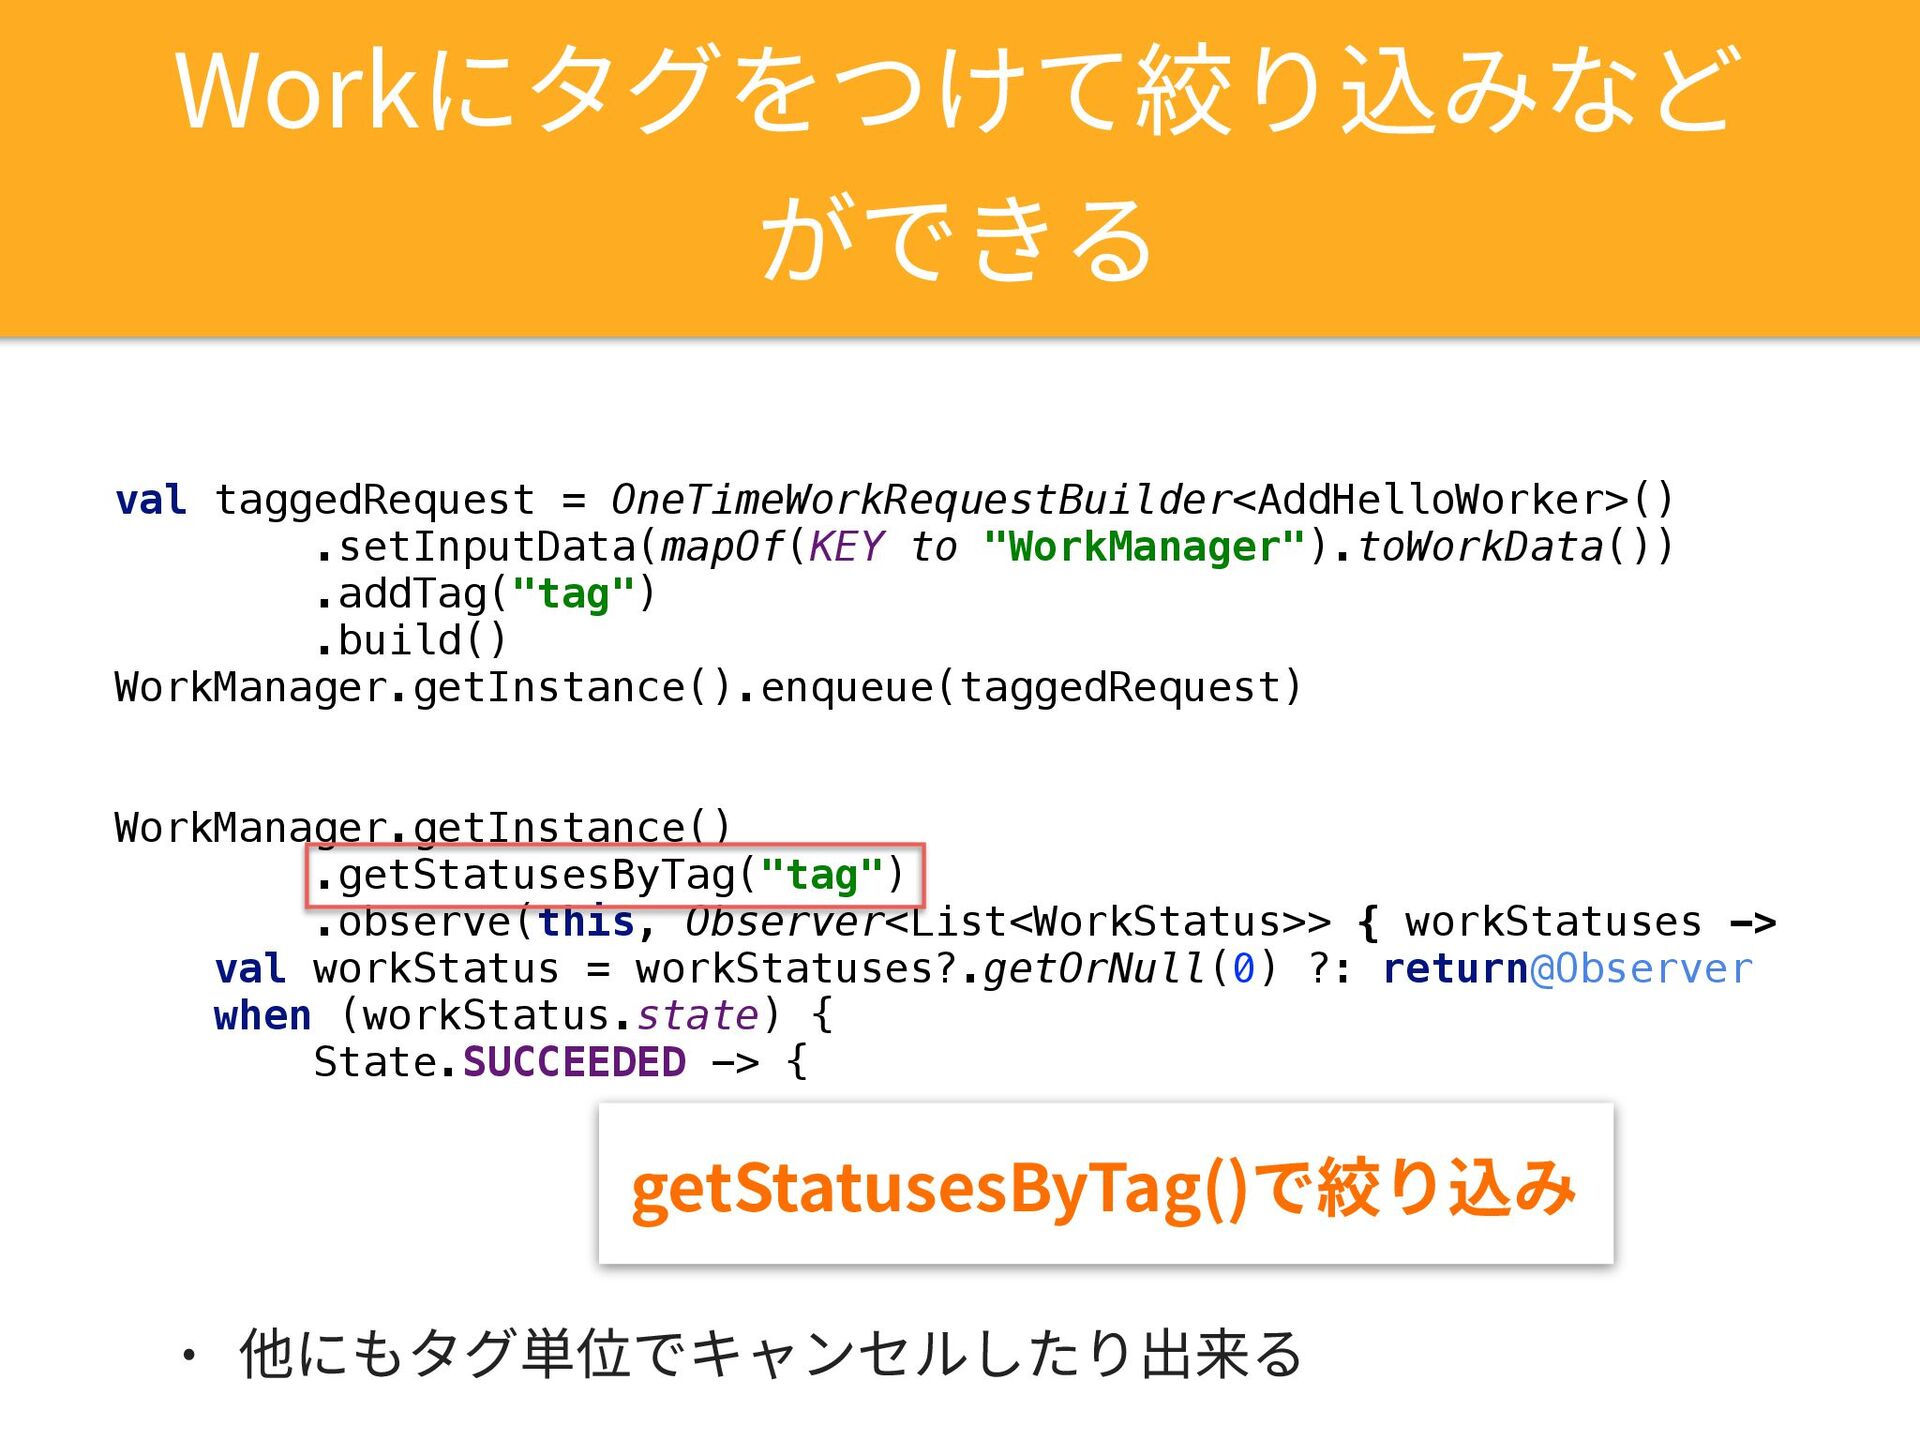This screenshot has width=1920, height=1440.
Task: Click the OneTimeWorkRequestBuilder italic text
Action: point(920,499)
